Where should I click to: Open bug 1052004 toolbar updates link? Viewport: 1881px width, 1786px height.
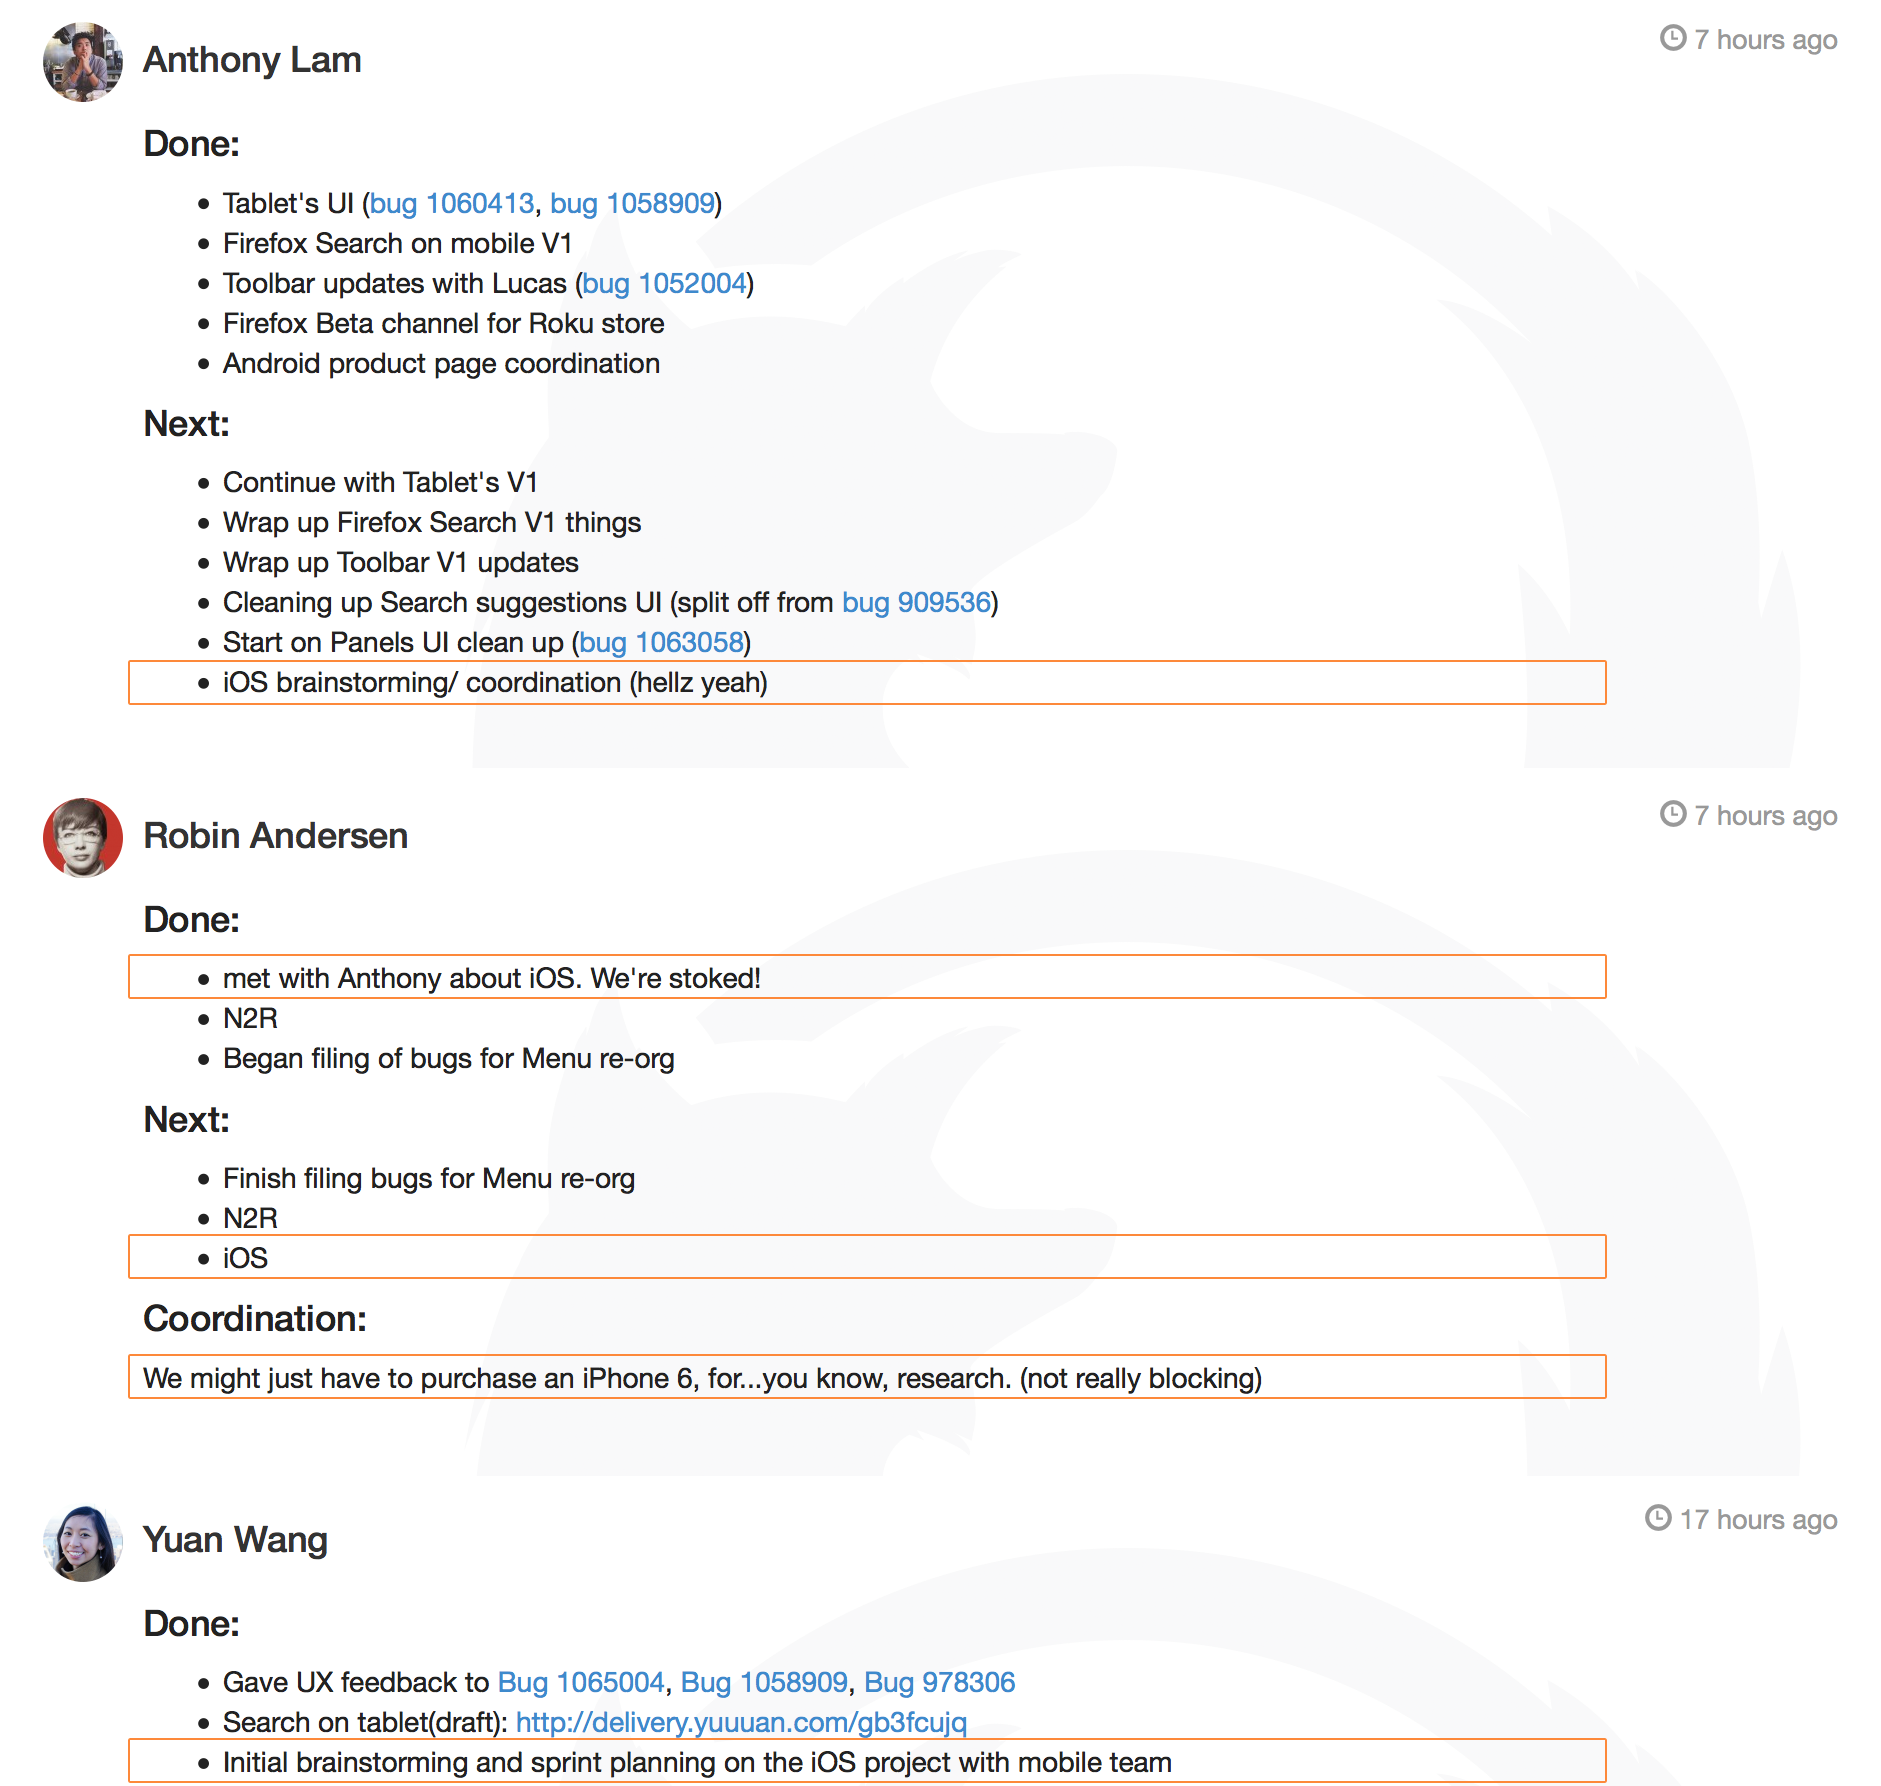pyautogui.click(x=664, y=283)
